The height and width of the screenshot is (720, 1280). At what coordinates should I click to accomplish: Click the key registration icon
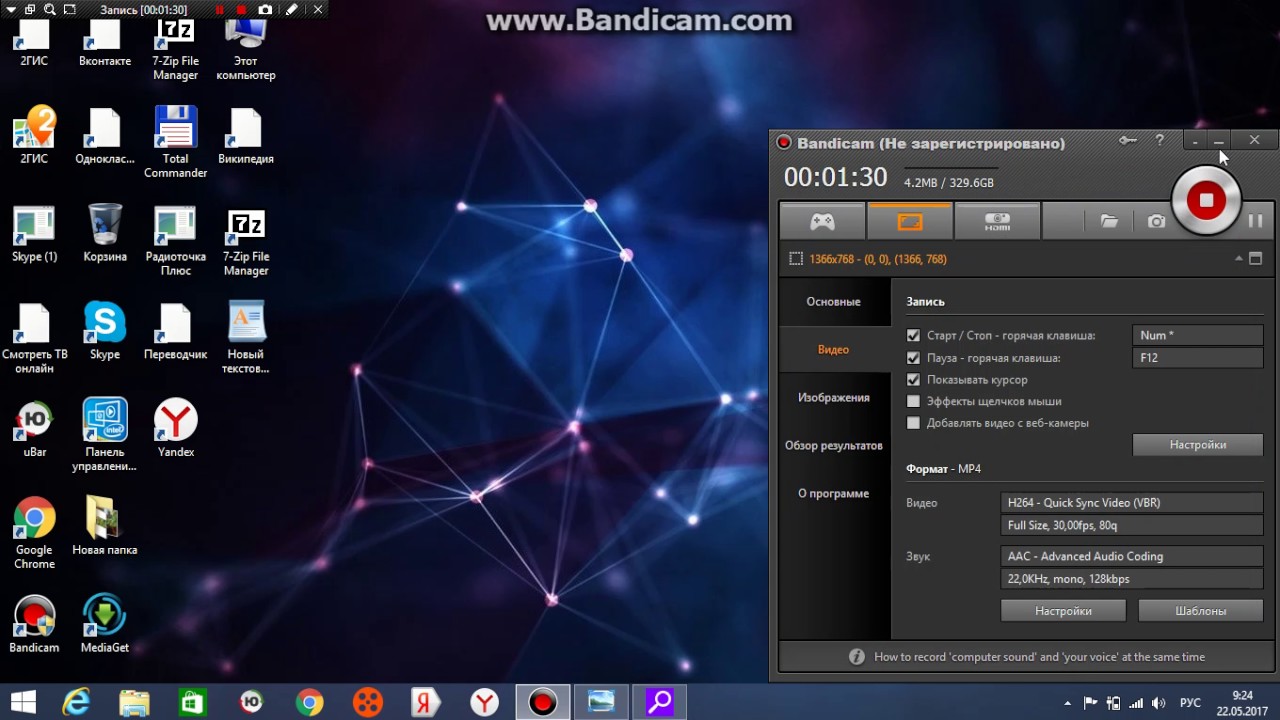[x=1128, y=141]
